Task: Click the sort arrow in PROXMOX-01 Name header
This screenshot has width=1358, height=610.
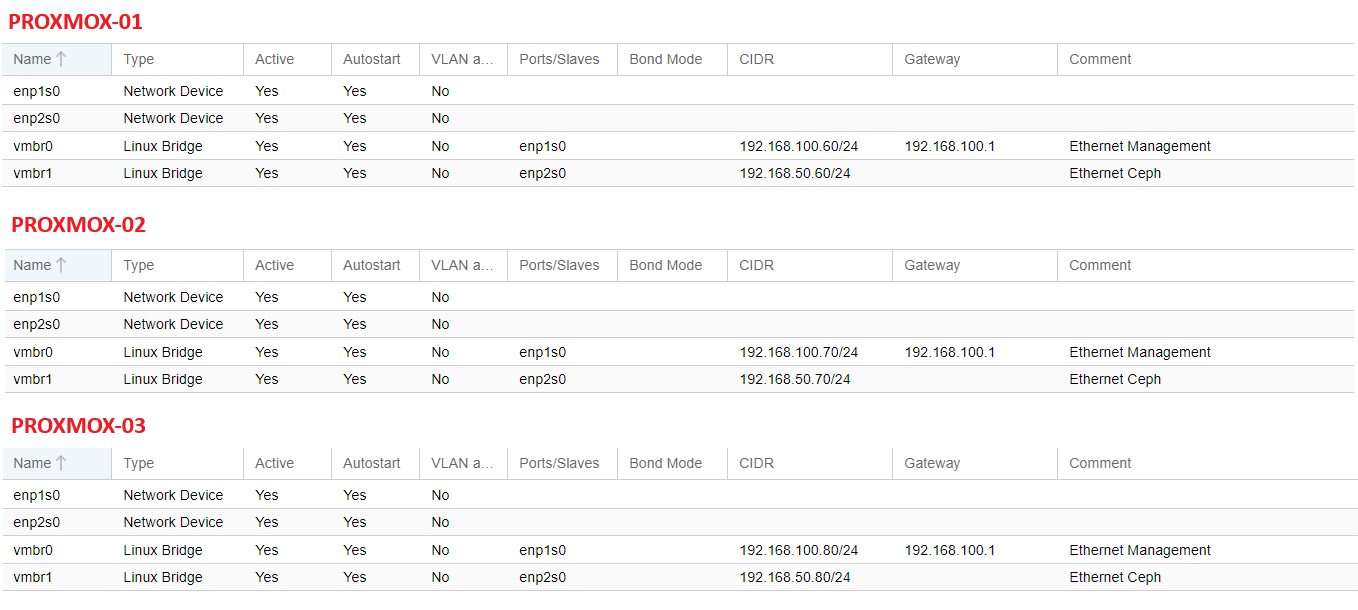Action: pyautogui.click(x=61, y=59)
